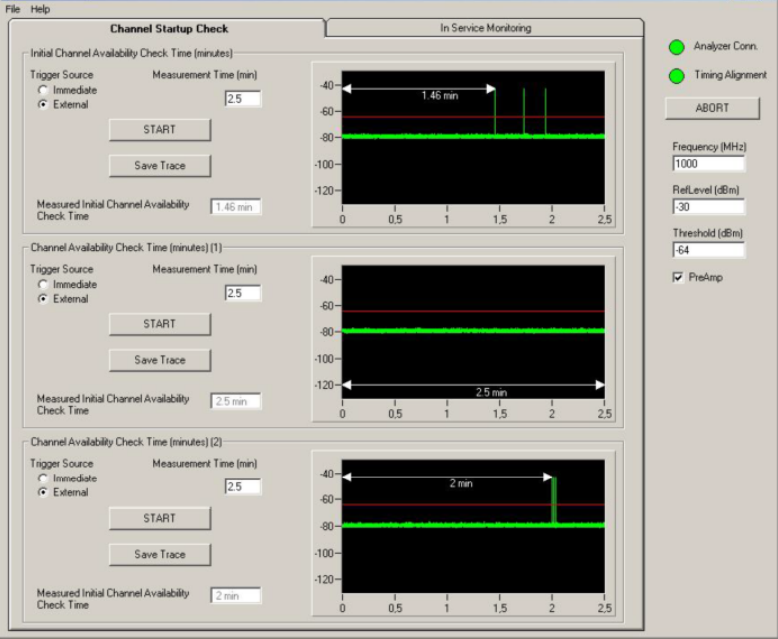The height and width of the screenshot is (639, 778).
Task: Click the RefLevel (dBm) label
Action: 706,190
